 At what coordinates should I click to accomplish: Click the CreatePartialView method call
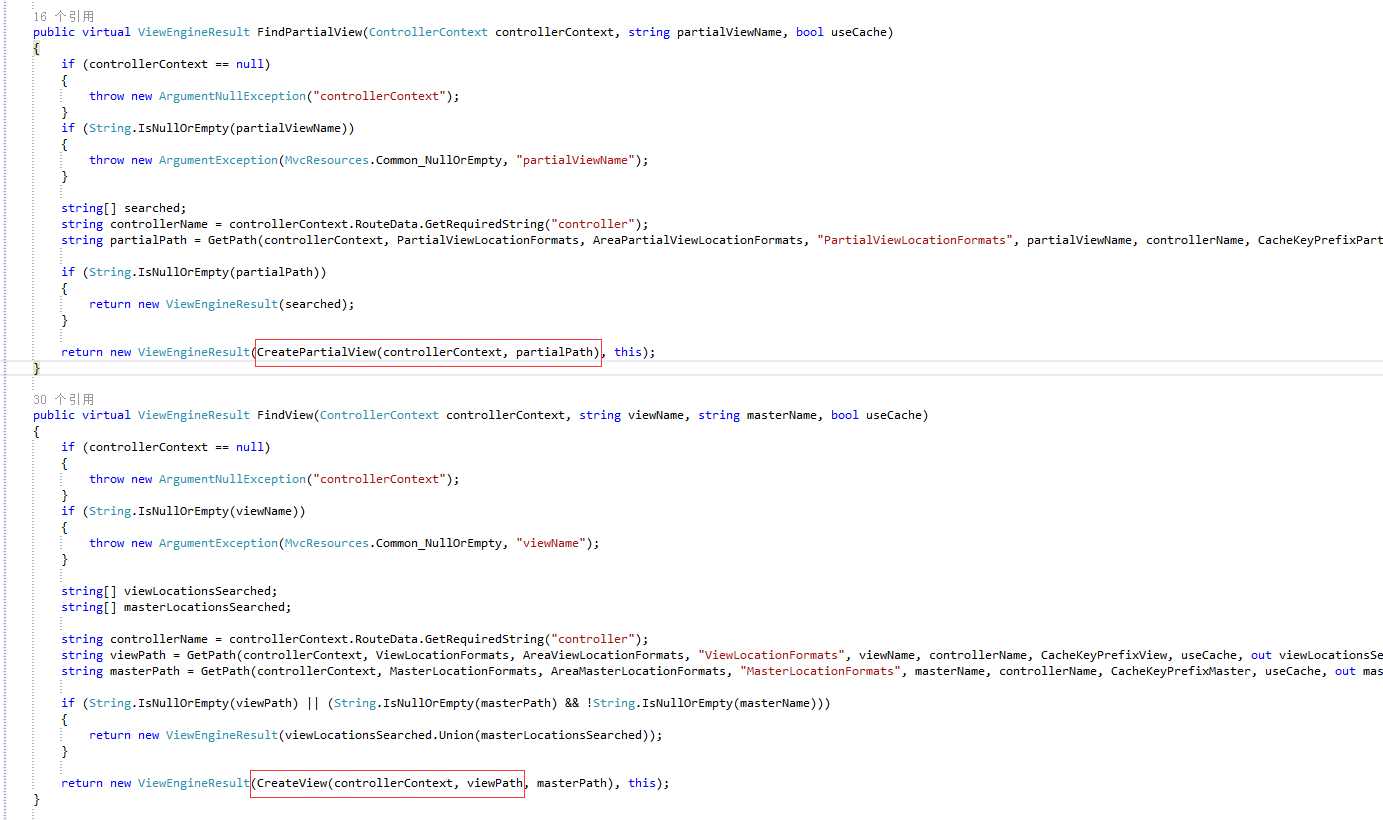[x=317, y=352]
